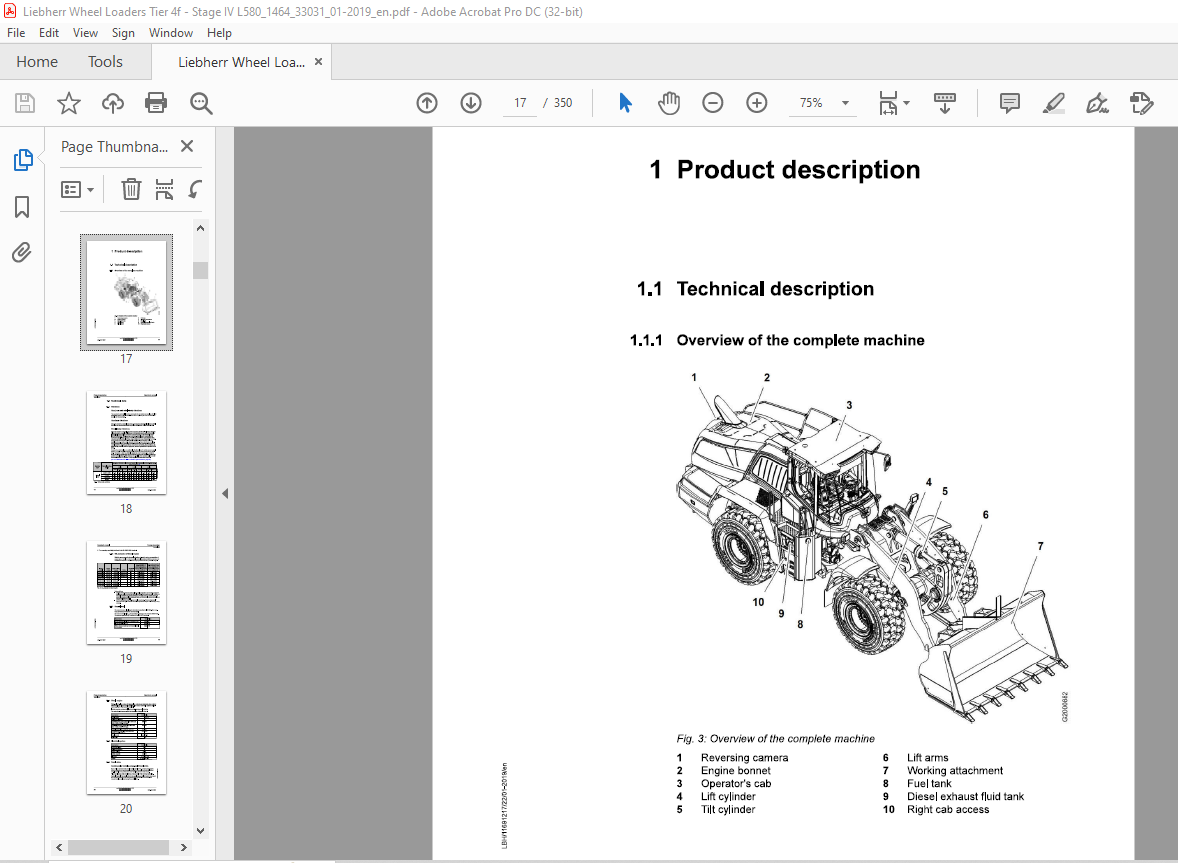The height and width of the screenshot is (863, 1178).
Task: Collapse the navigation pane arrow
Action: pos(225,493)
